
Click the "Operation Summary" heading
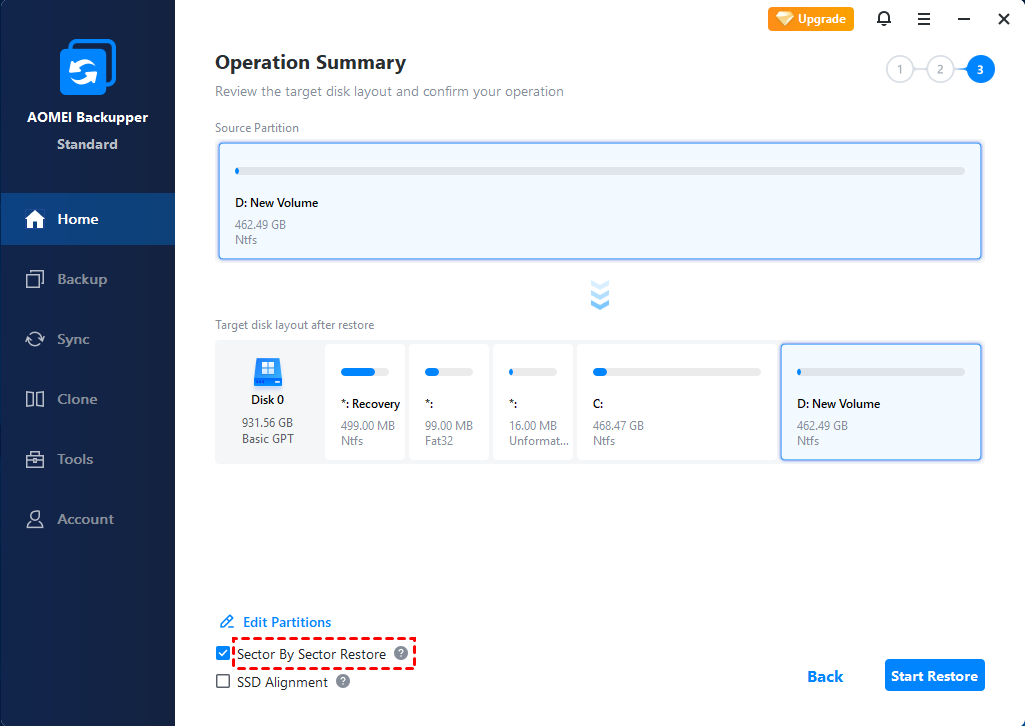[x=311, y=63]
